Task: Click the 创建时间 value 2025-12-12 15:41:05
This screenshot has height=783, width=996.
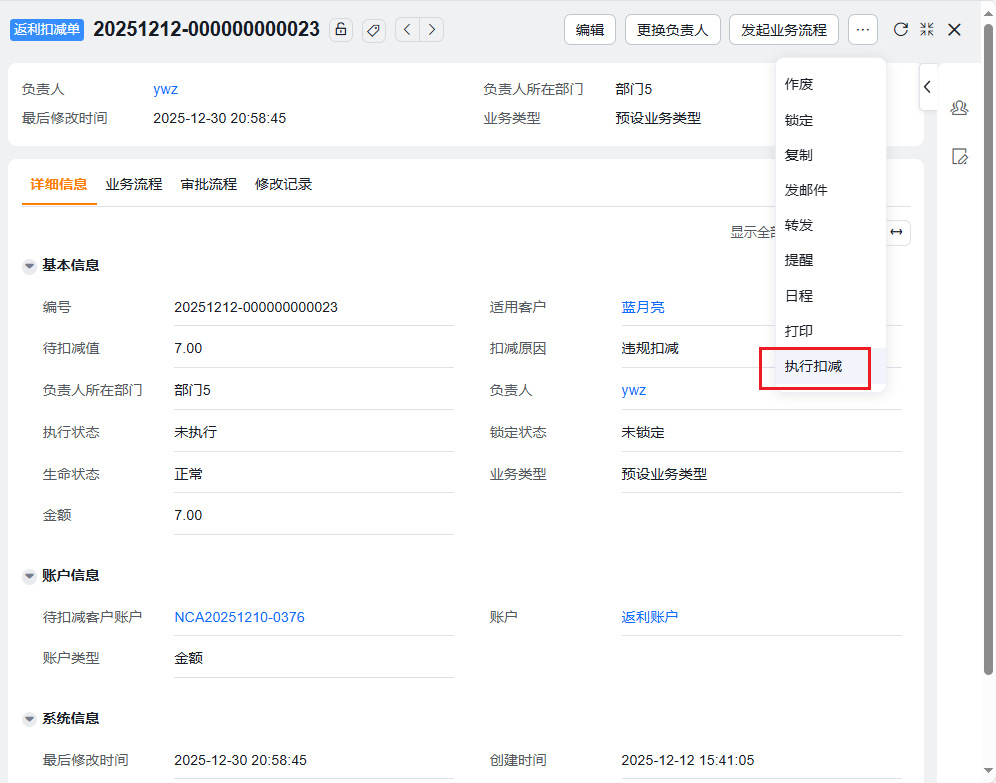Action: (687, 760)
